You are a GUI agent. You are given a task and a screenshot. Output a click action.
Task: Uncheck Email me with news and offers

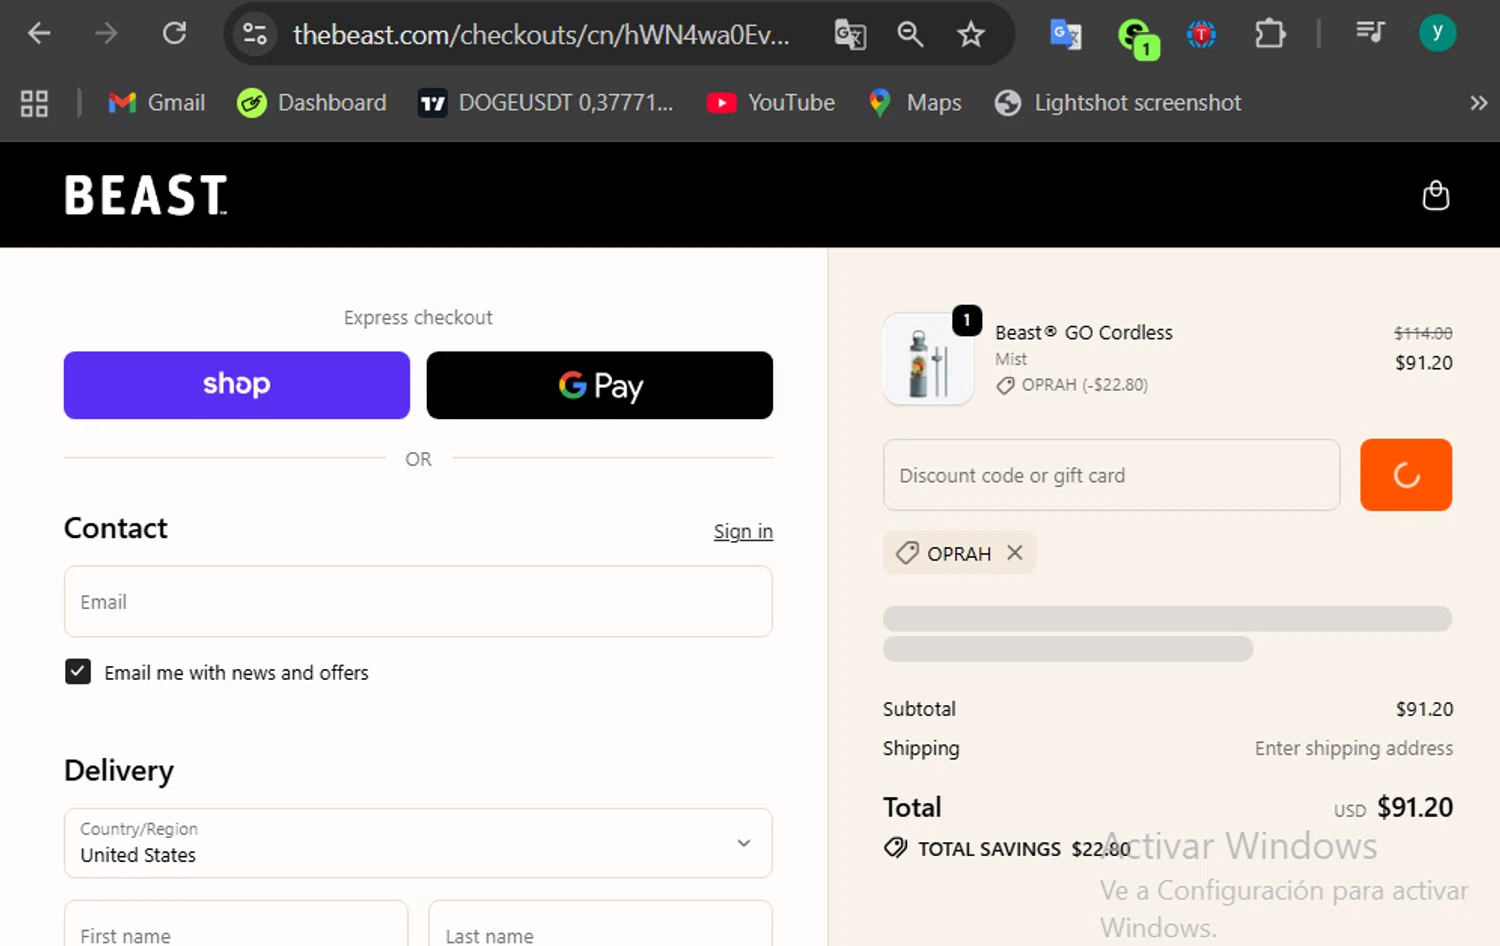pos(78,672)
